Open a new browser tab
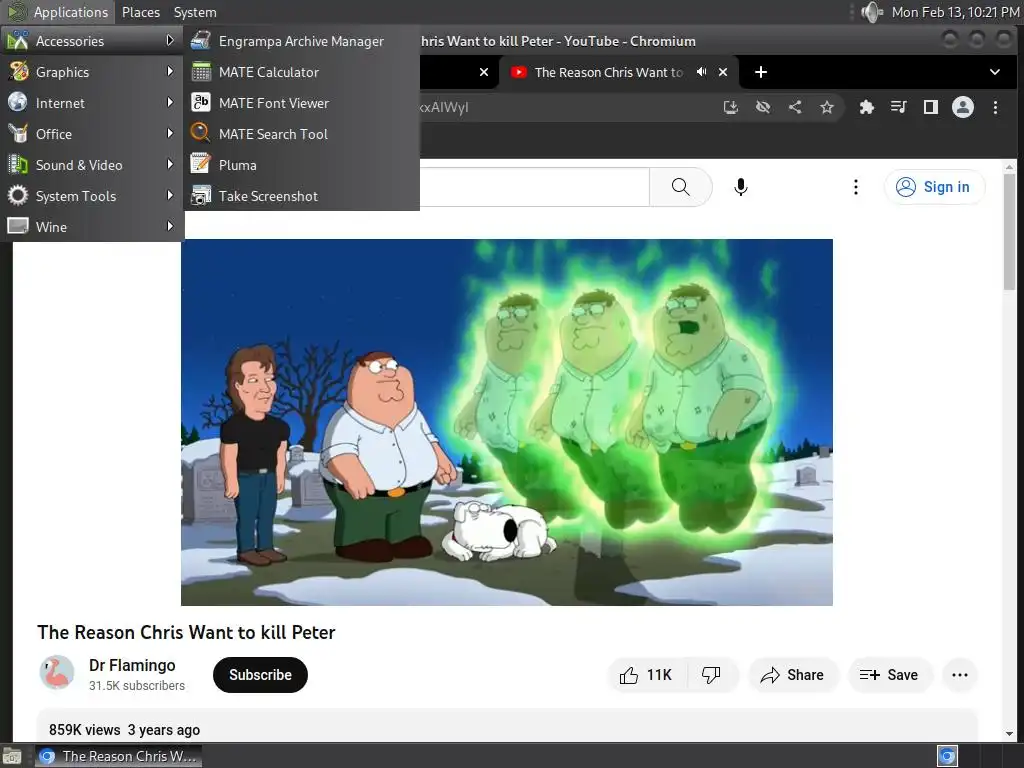 click(761, 72)
